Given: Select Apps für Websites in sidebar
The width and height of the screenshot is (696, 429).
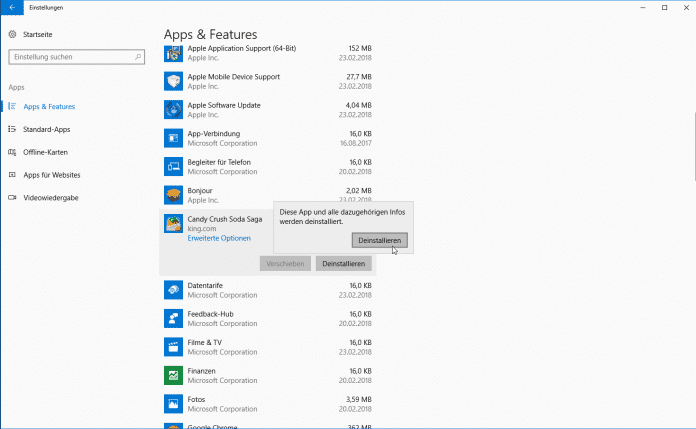Looking at the screenshot, I should click(52, 175).
